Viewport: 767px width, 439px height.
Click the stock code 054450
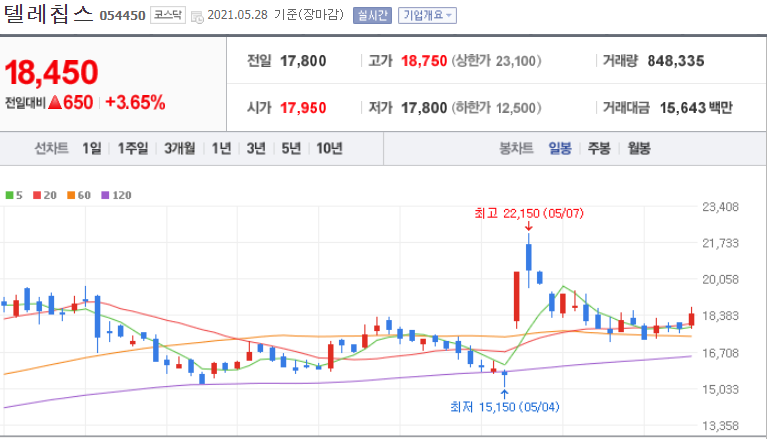(x=122, y=16)
